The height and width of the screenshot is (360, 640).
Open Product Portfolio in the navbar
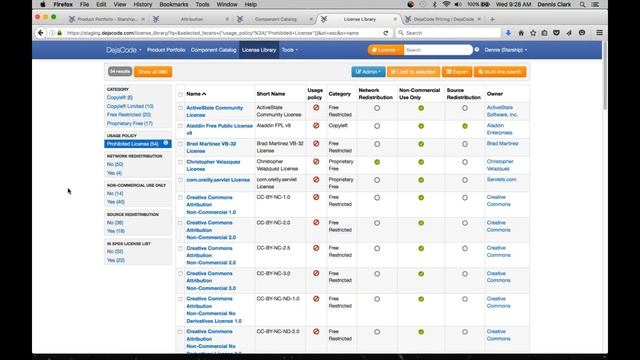(x=166, y=50)
